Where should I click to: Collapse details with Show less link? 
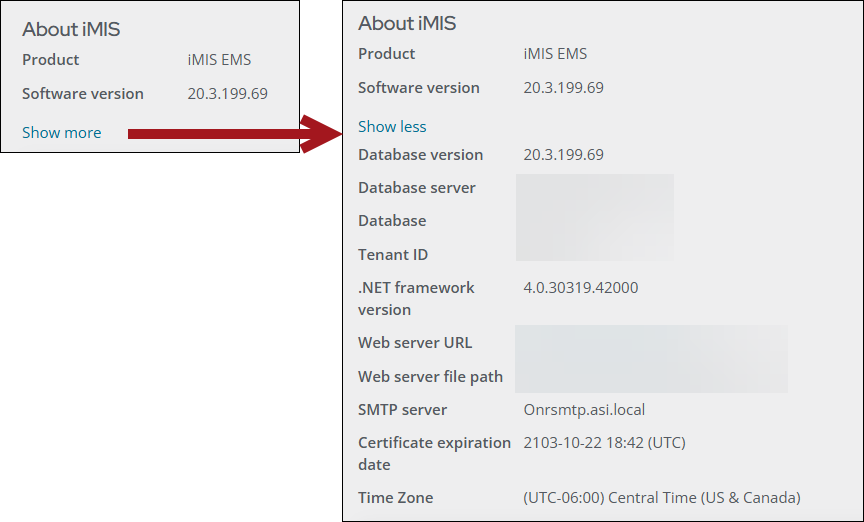tap(392, 127)
